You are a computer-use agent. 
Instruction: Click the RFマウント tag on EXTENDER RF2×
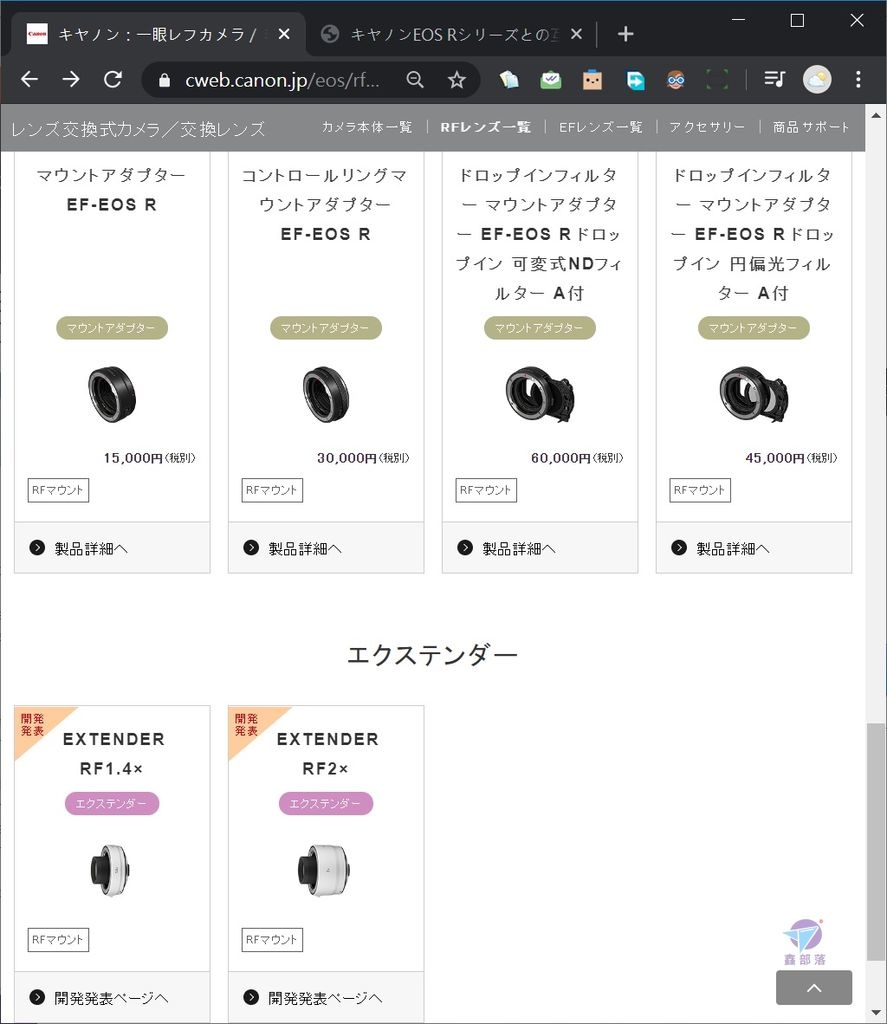pos(272,940)
